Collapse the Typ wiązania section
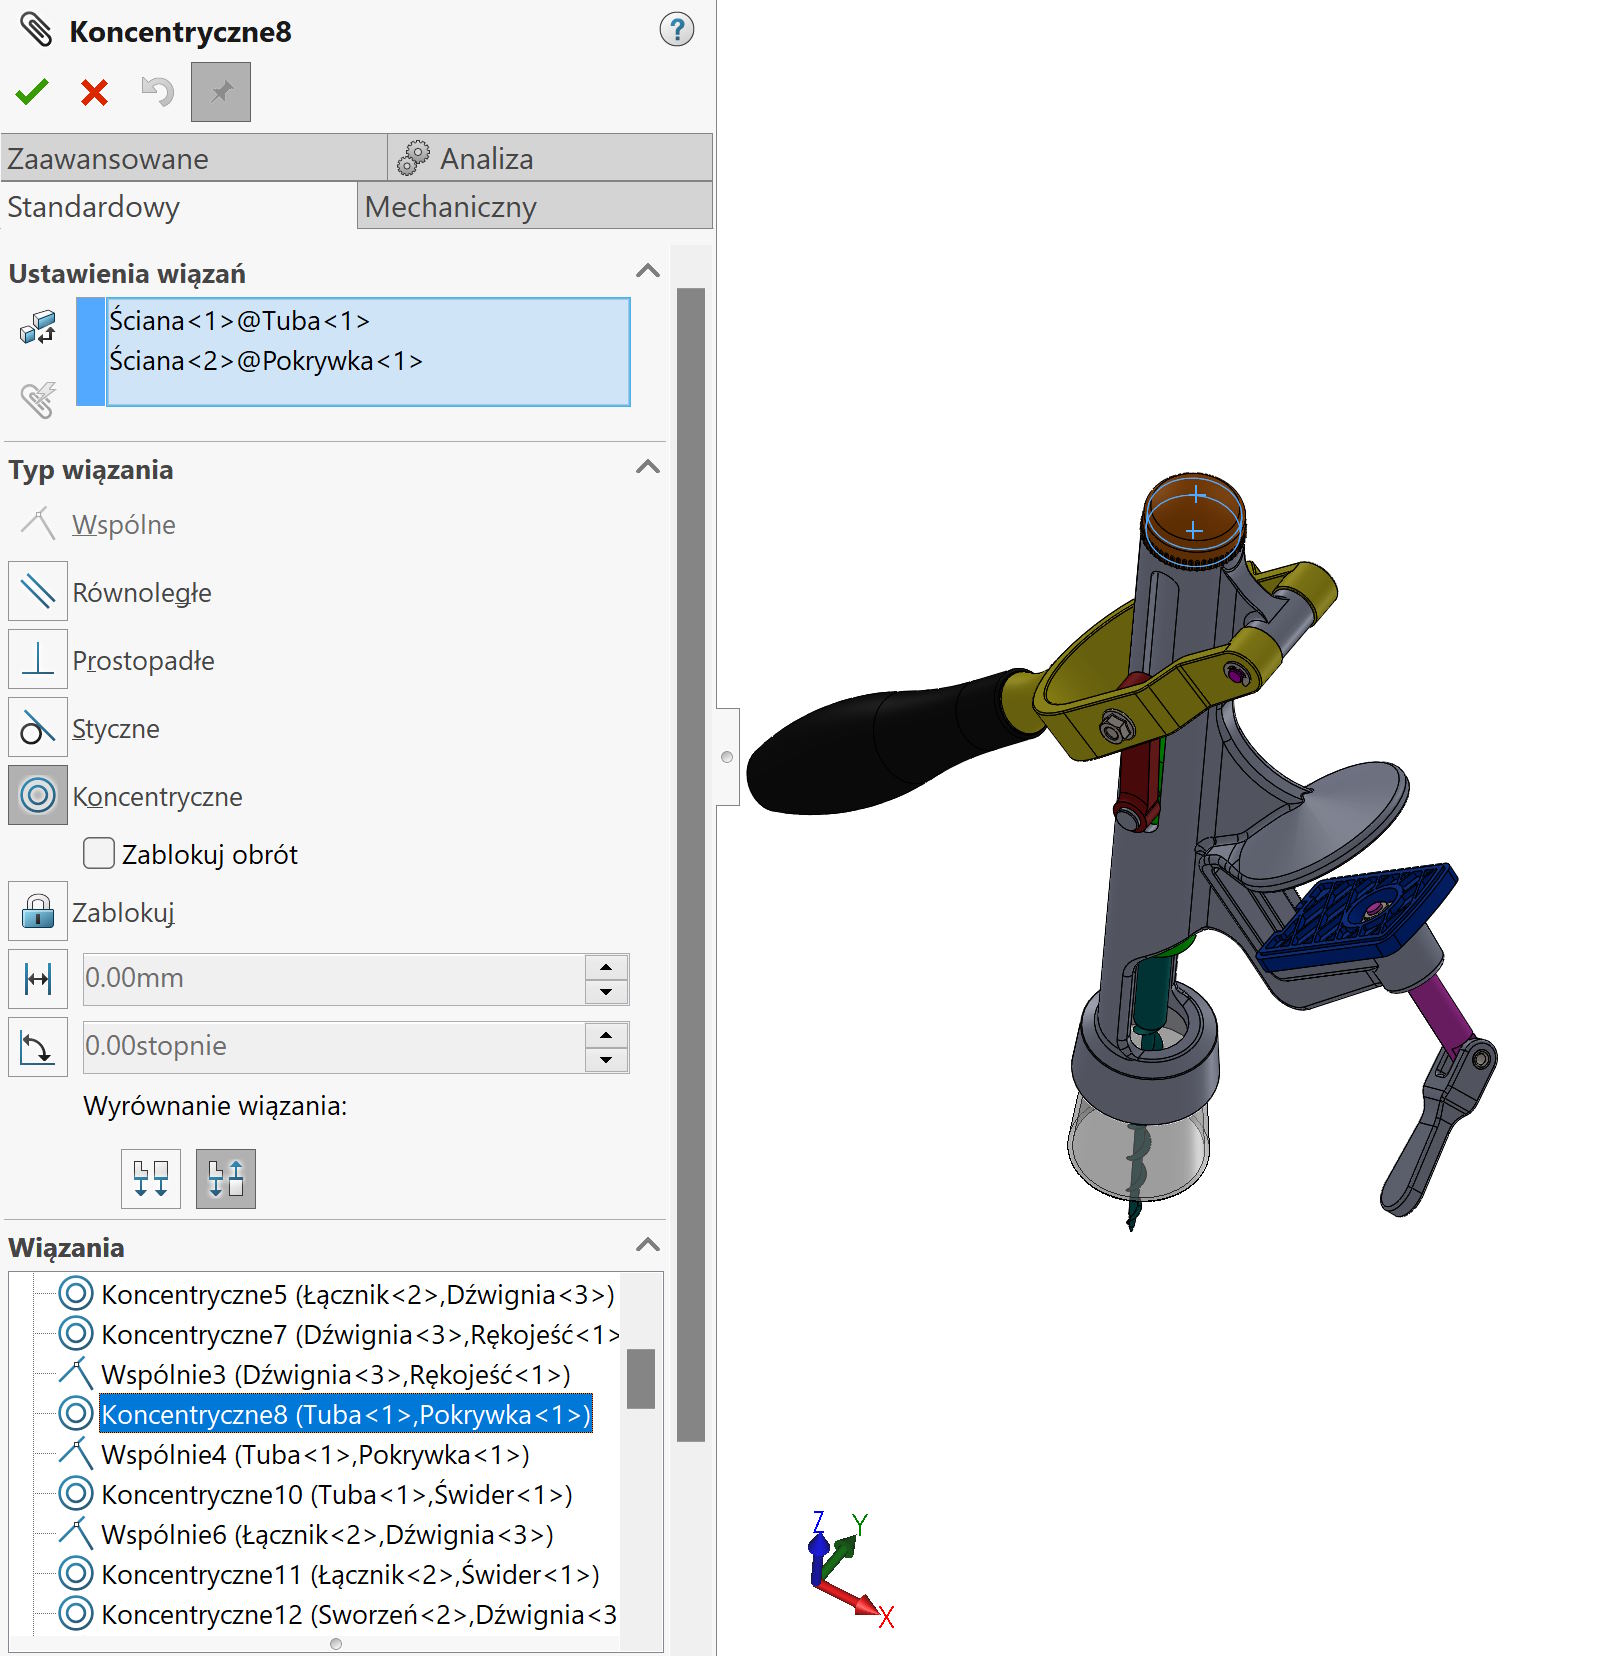 [648, 467]
